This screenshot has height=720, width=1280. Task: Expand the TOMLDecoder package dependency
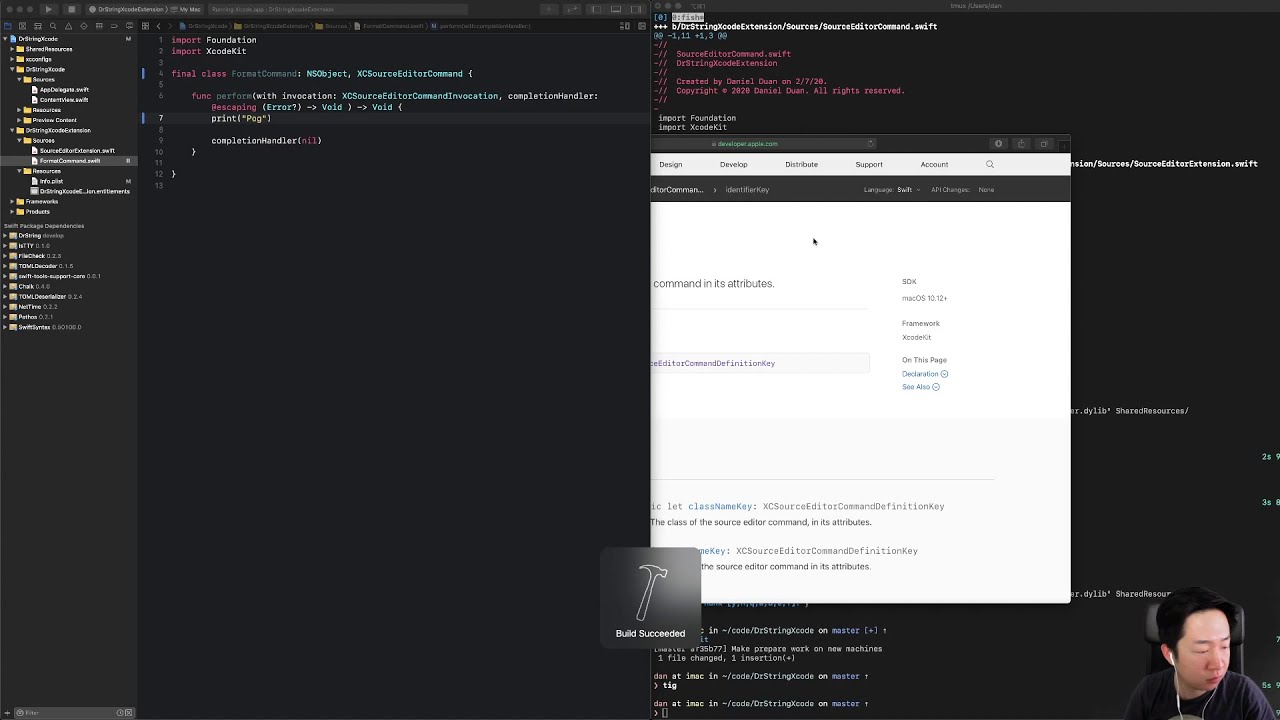click(x=6, y=266)
